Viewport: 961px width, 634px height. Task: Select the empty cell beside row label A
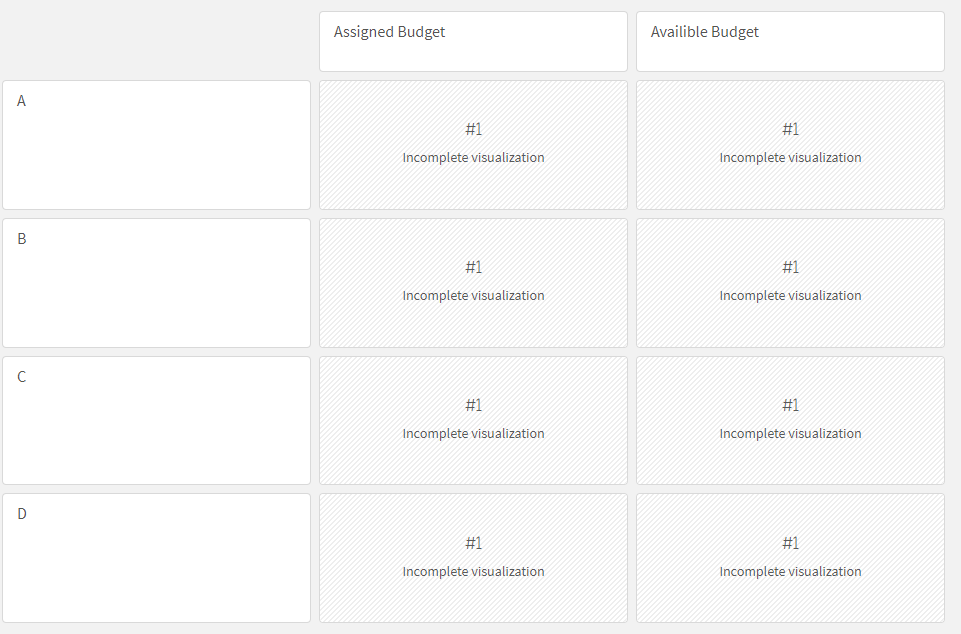click(x=156, y=160)
